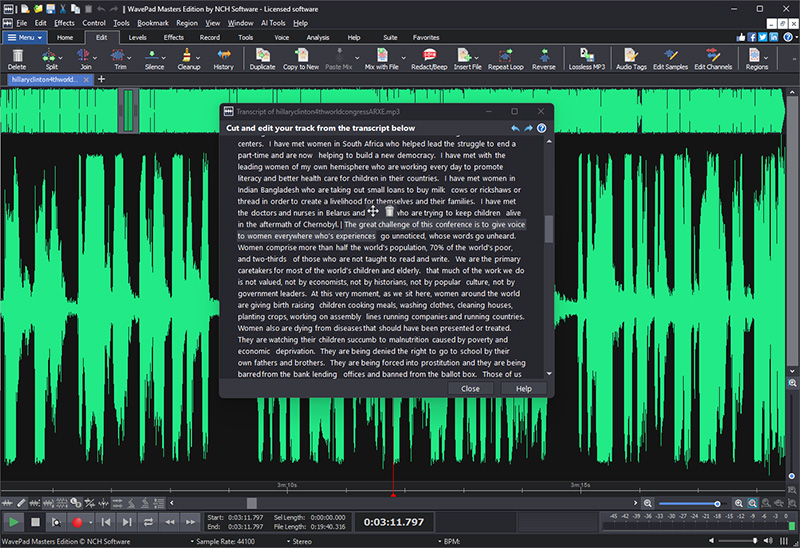This screenshot has height=548, width=800.
Task: Open the History panel icon
Action: click(x=223, y=56)
